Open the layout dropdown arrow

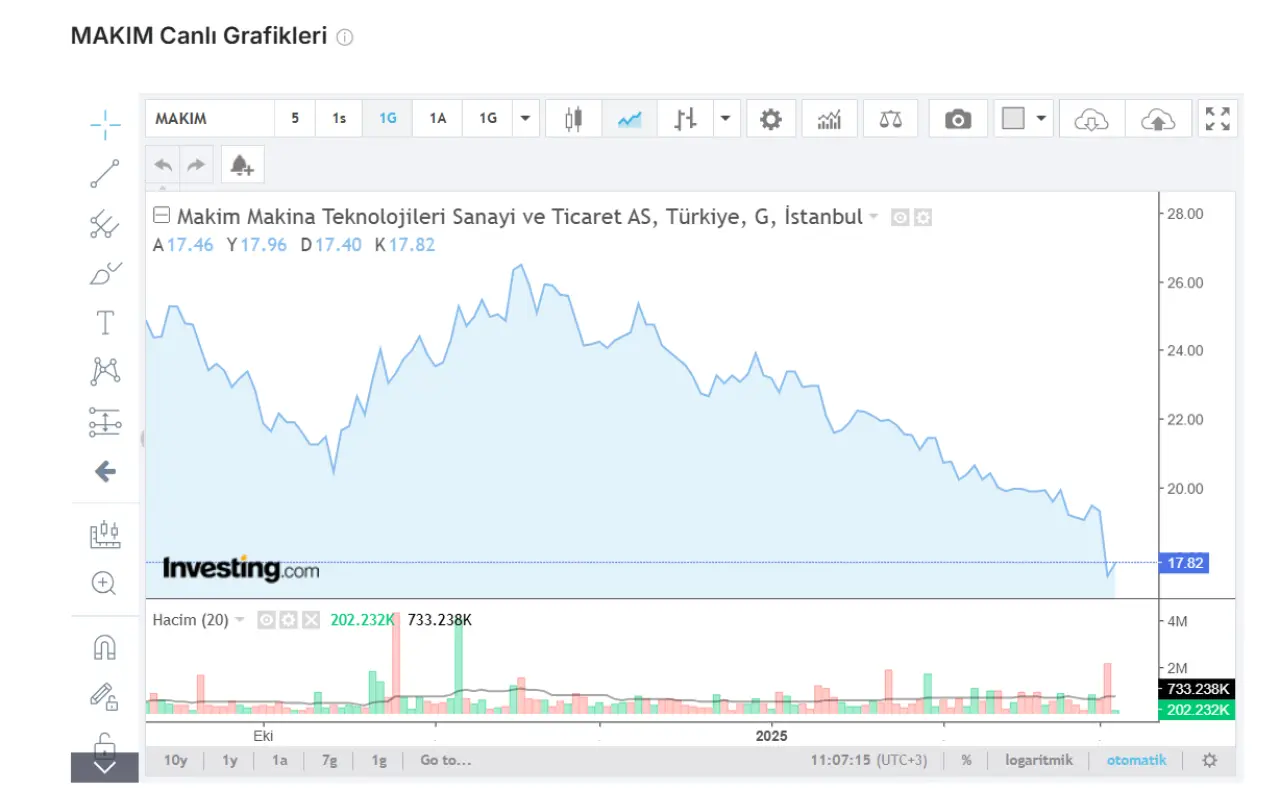(x=1041, y=119)
